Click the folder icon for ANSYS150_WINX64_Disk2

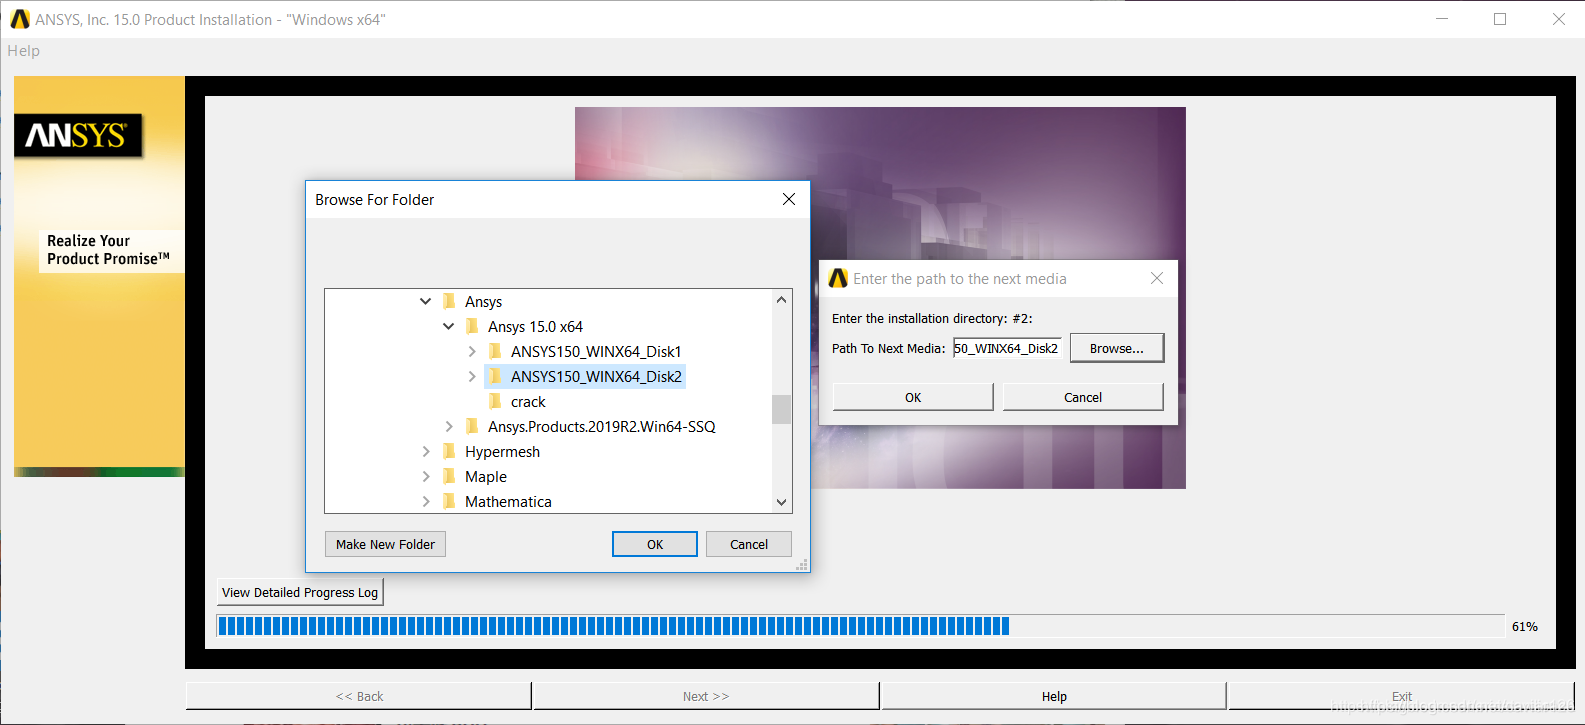[x=495, y=376]
